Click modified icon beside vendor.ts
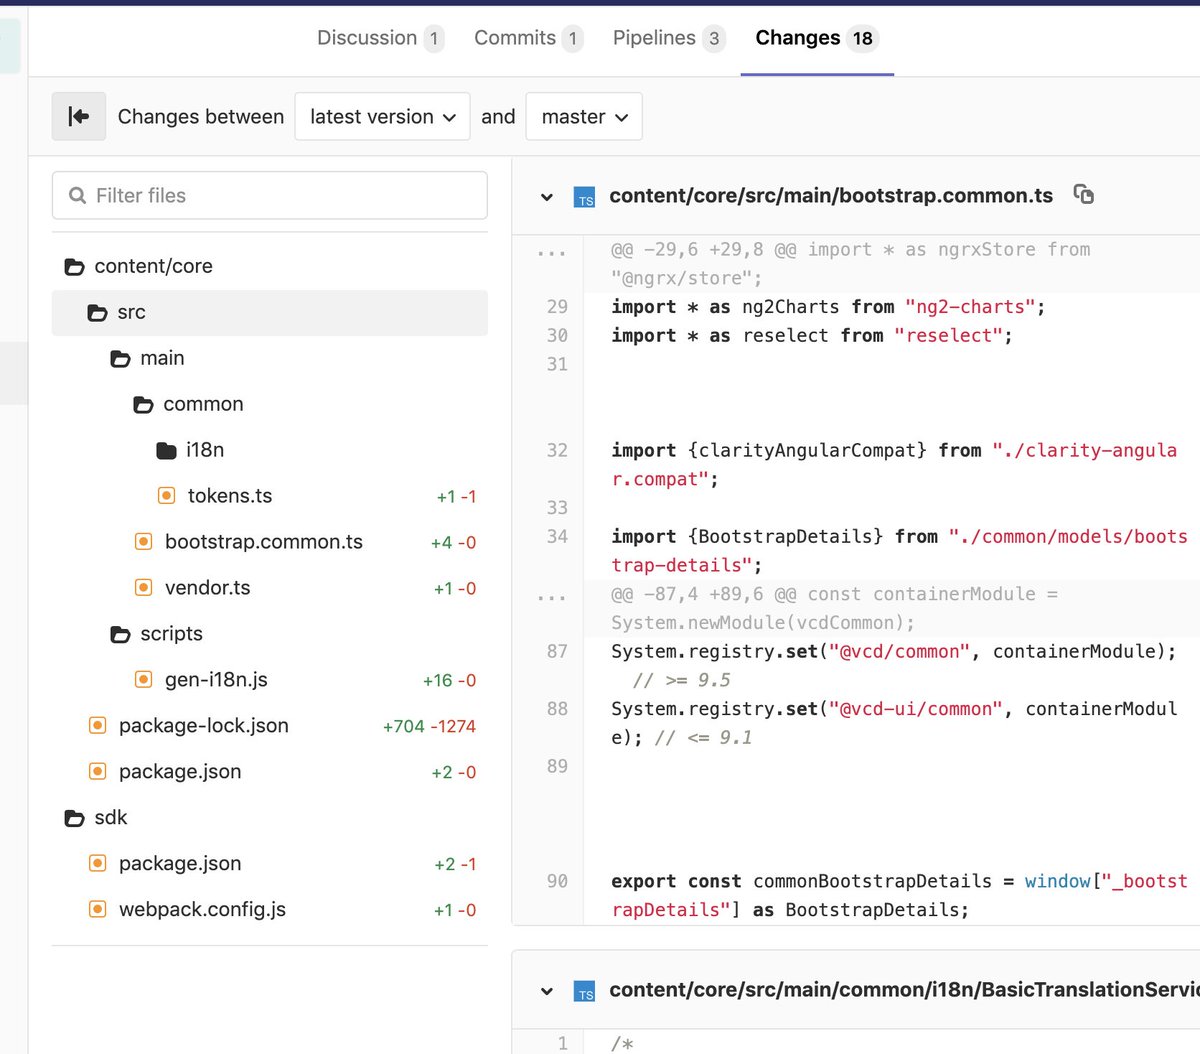 click(x=143, y=587)
